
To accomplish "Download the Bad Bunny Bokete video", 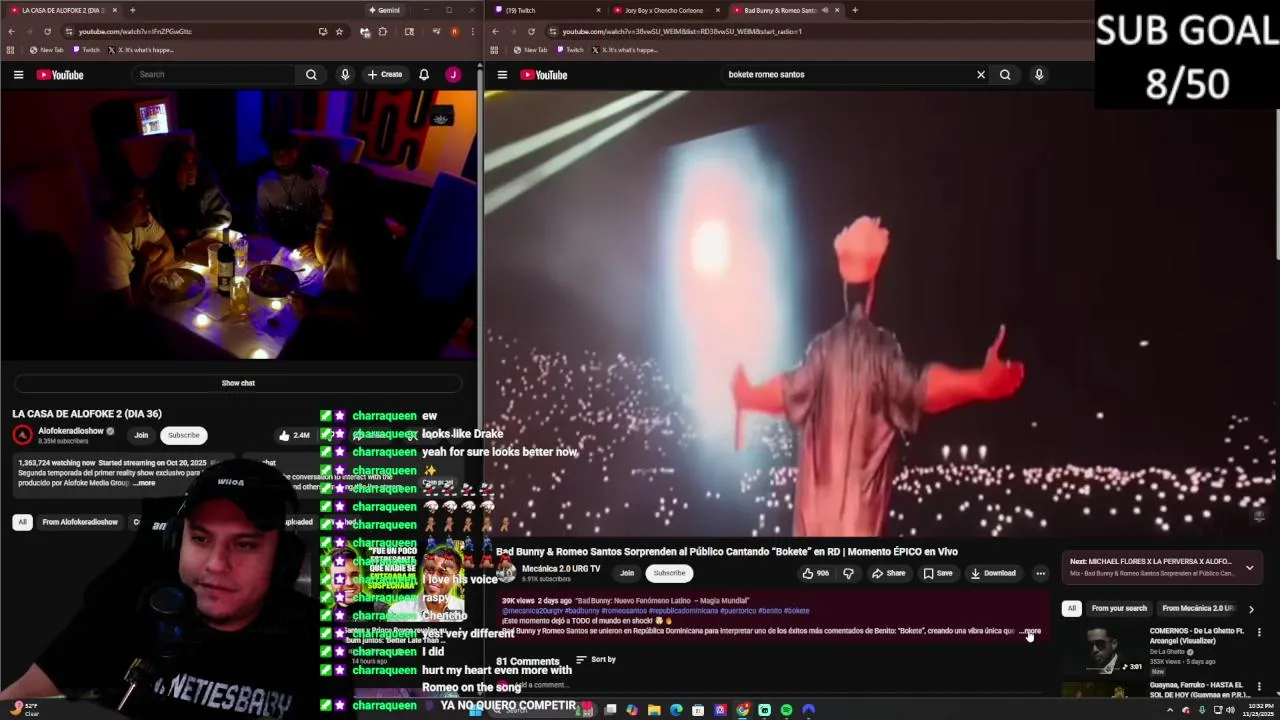I will click(993, 573).
